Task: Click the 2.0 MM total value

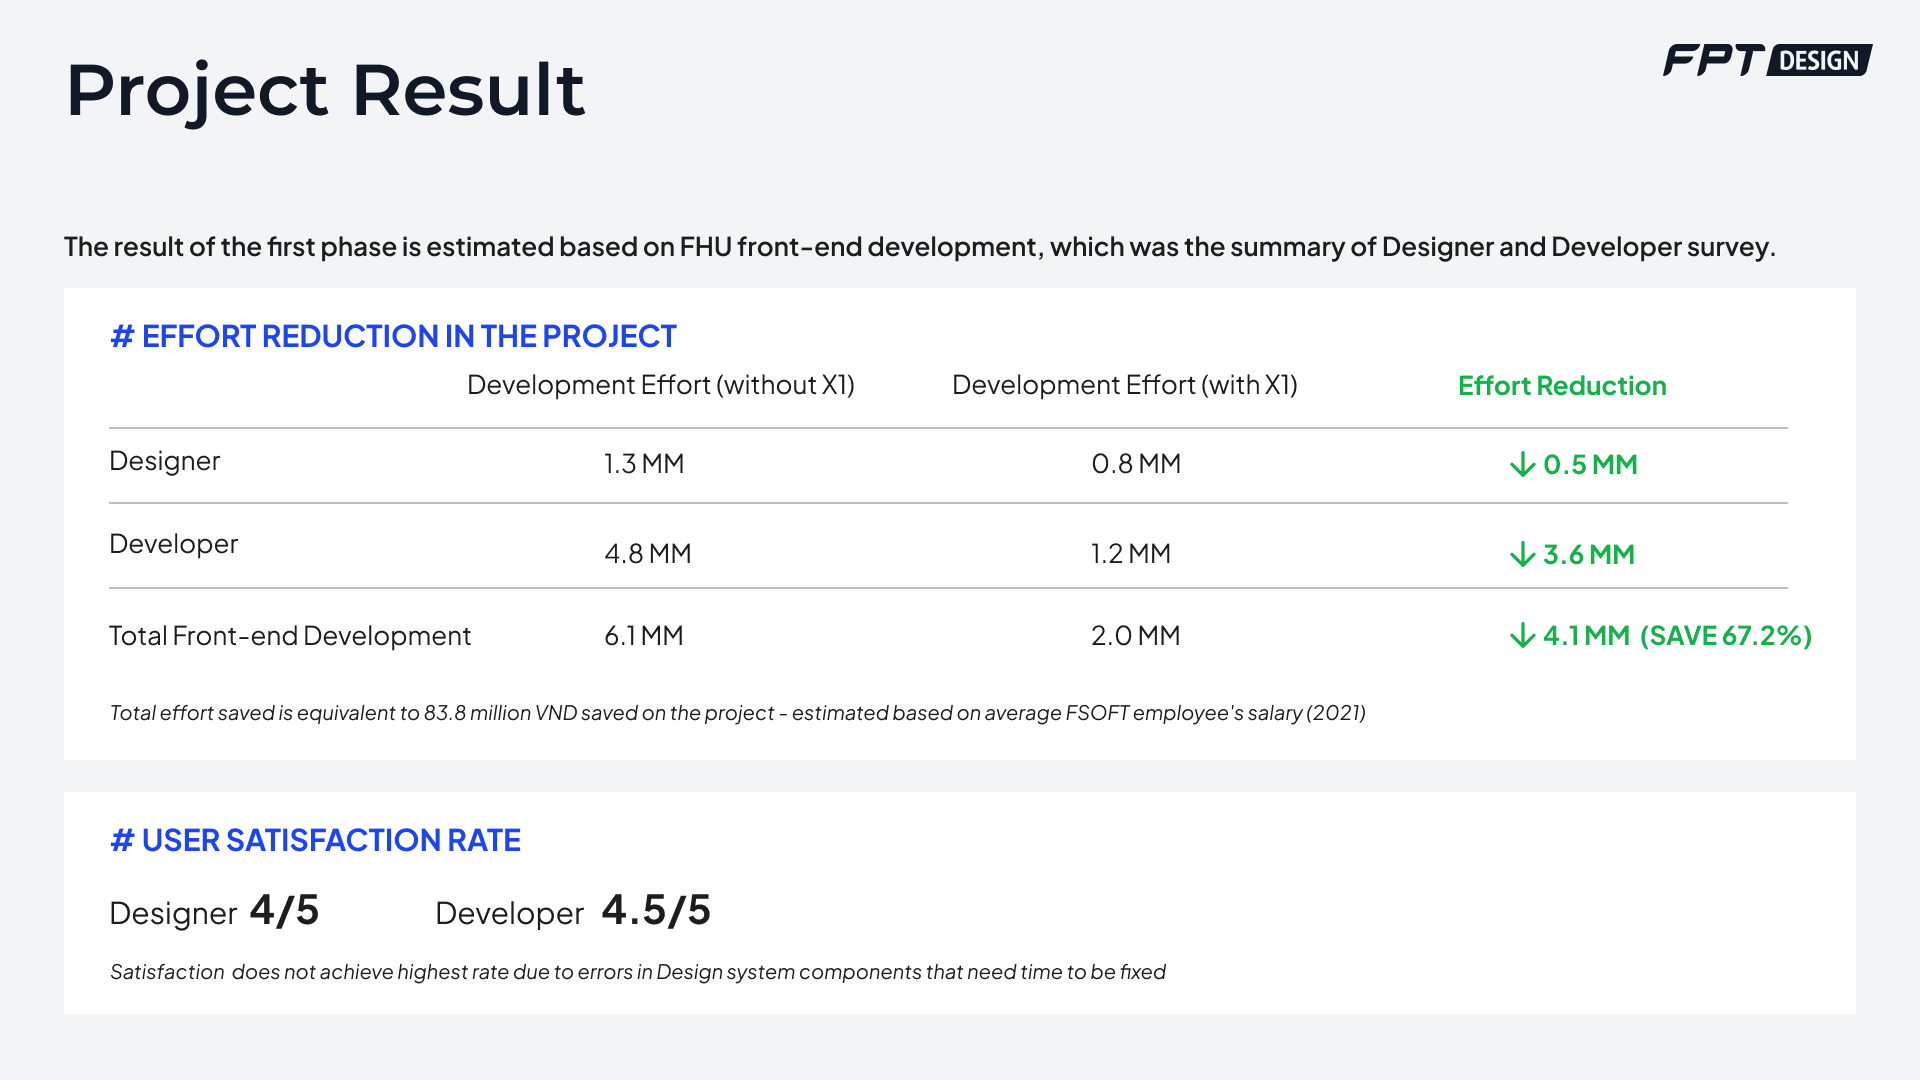Action: (x=1135, y=636)
